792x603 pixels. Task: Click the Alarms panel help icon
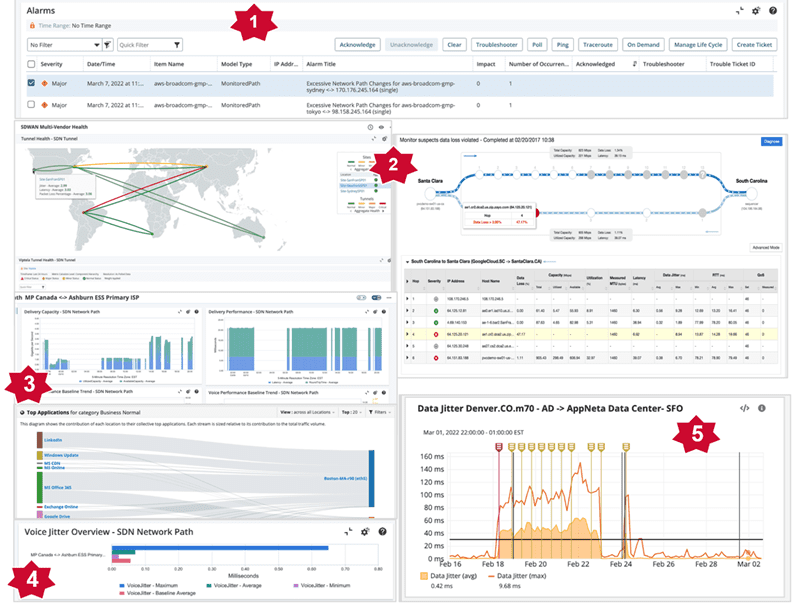773,11
